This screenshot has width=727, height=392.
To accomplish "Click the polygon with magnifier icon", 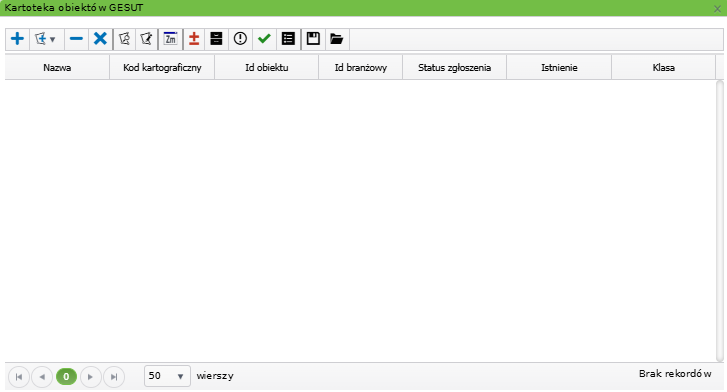I will (124, 39).
